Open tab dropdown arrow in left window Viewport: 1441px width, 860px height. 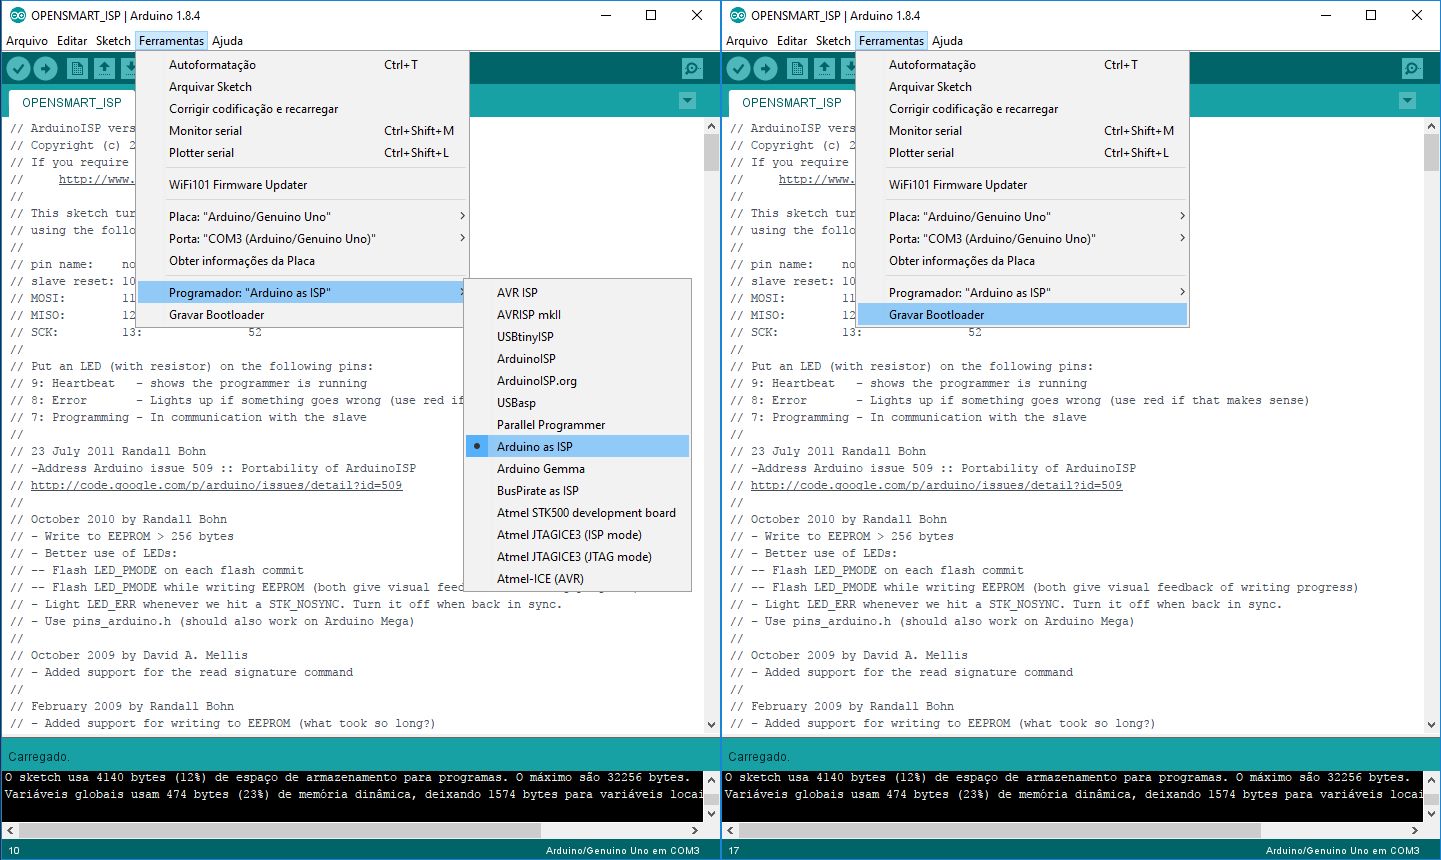point(687,101)
